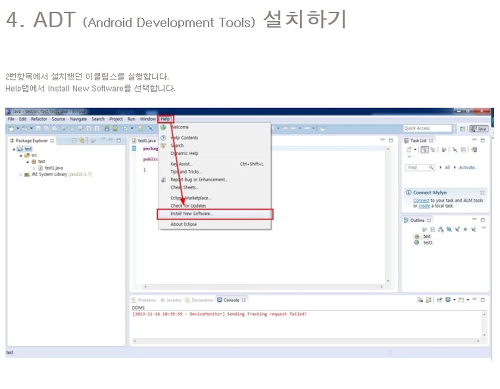The image size is (500, 389).
Task: Click the Android Virtual Device Manager icon
Action: coord(115,128)
